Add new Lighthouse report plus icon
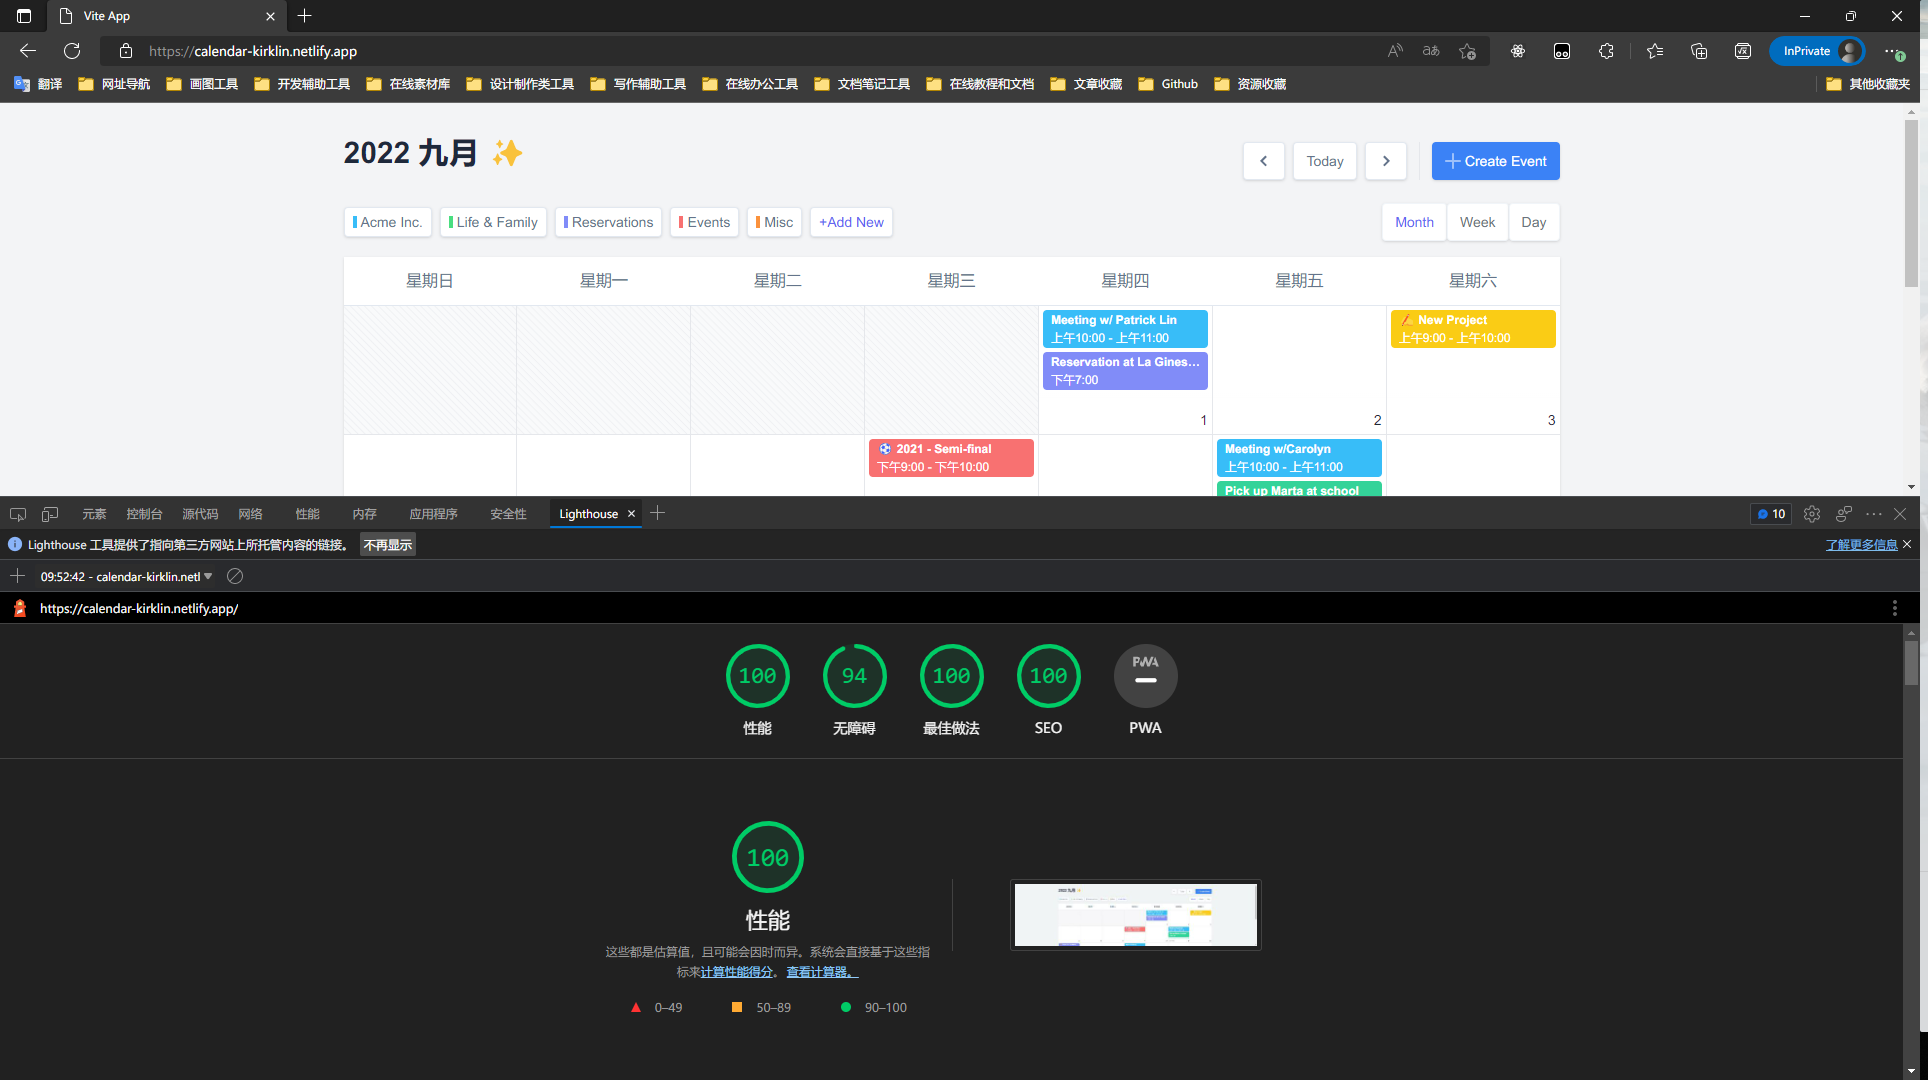Screen dimensions: 1928x1080 pos(17,576)
